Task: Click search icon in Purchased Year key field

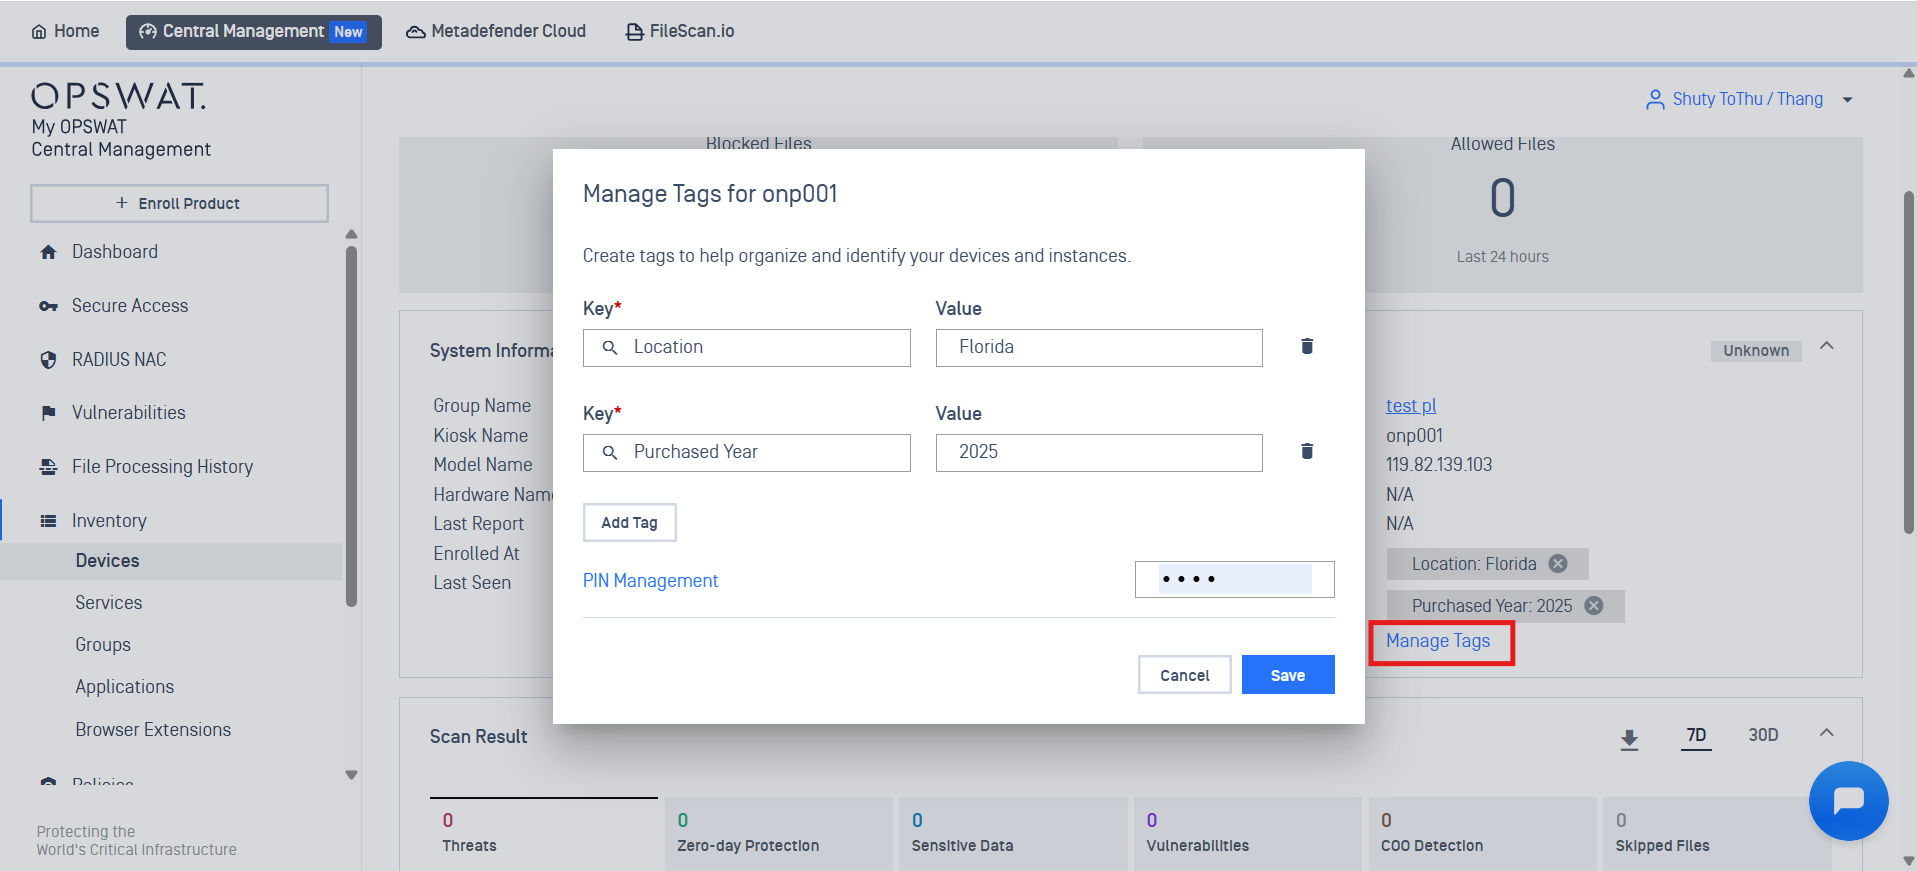Action: click(610, 453)
